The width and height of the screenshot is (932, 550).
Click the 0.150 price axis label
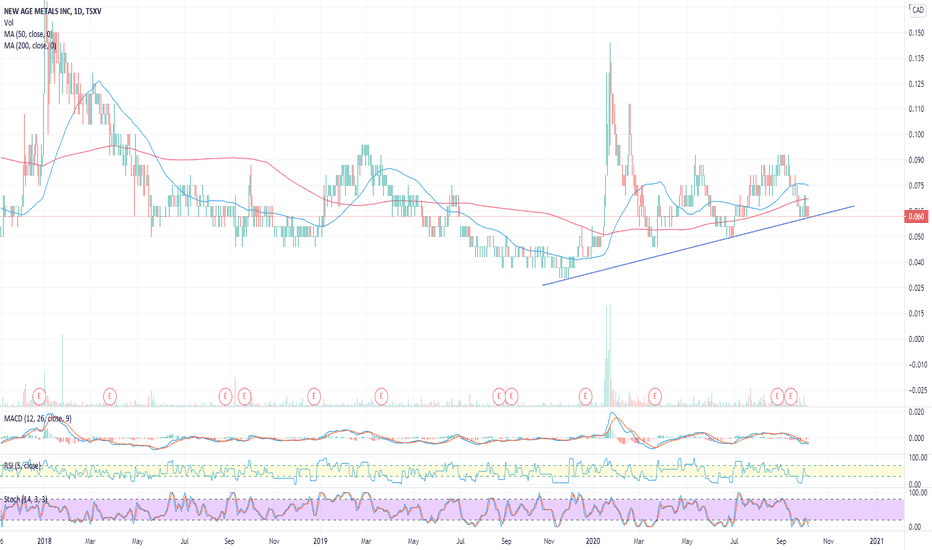[916, 33]
